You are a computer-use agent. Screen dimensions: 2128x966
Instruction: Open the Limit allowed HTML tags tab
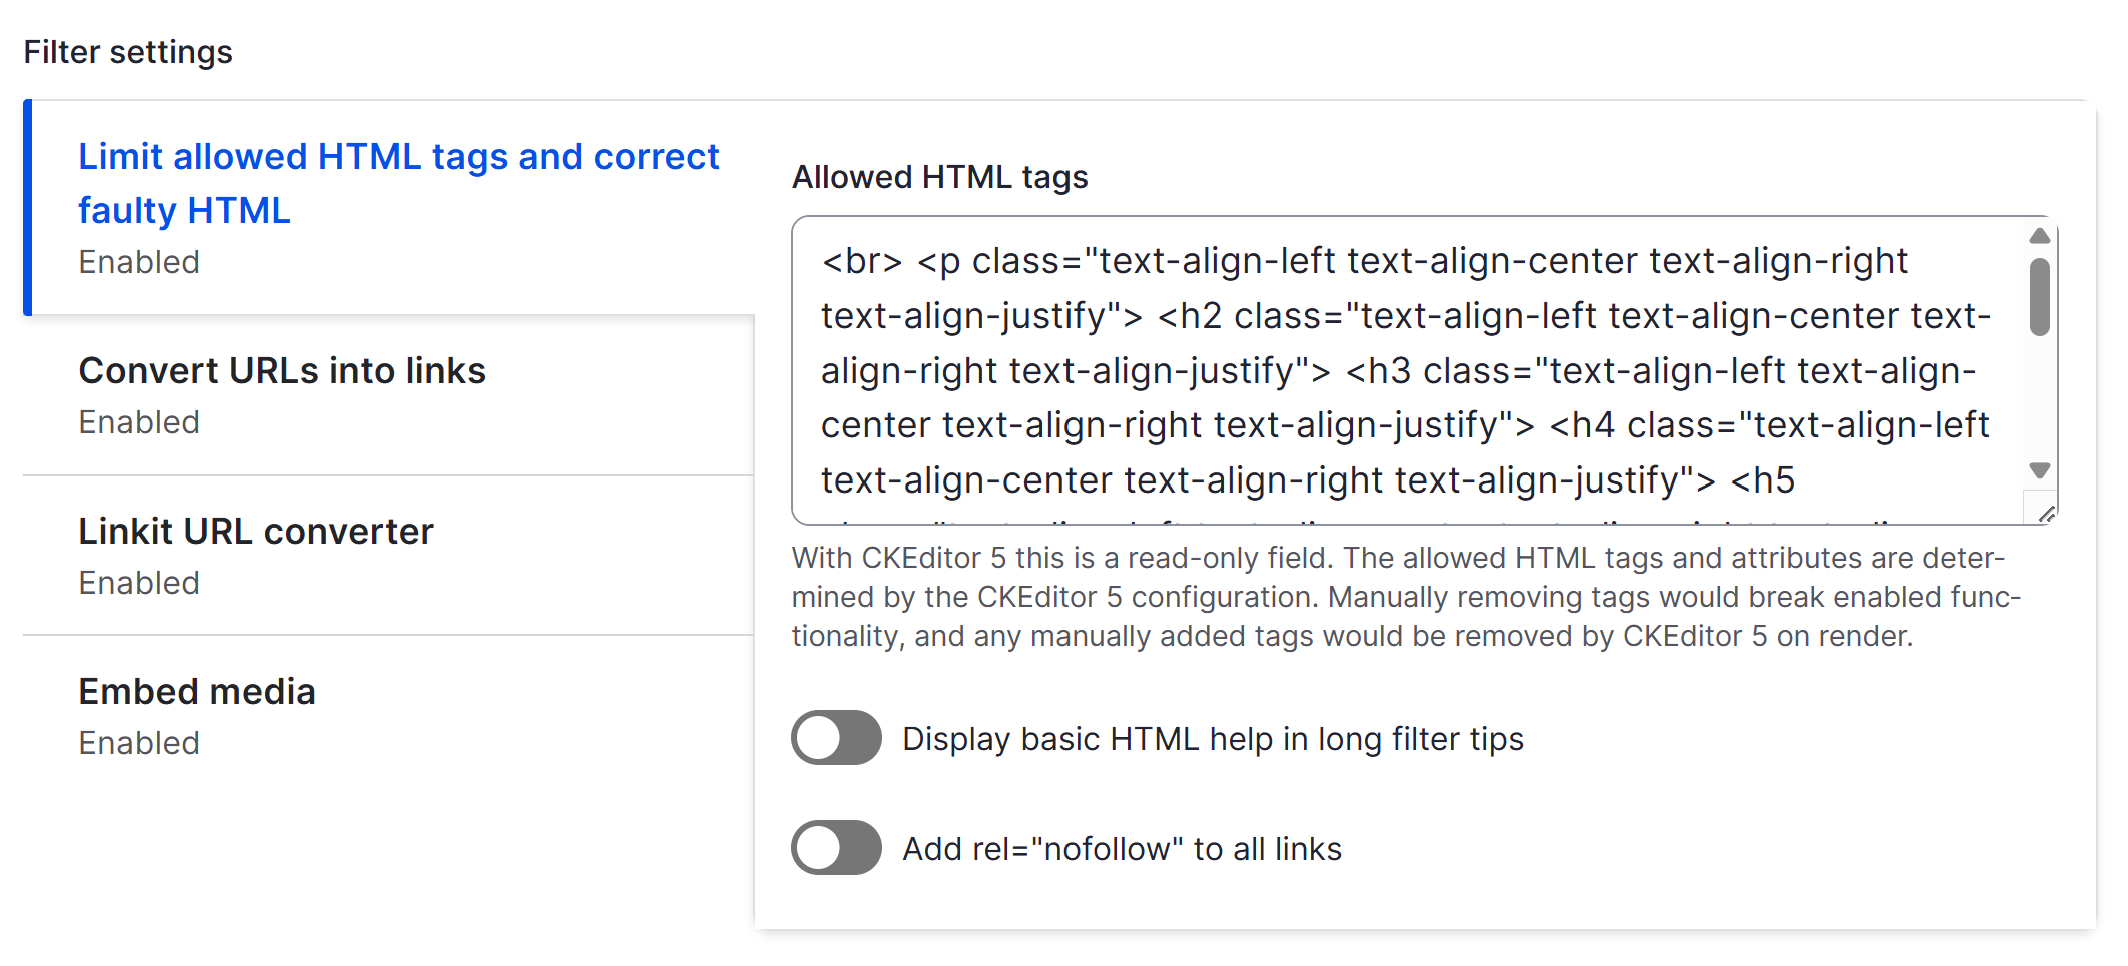pyautogui.click(x=398, y=183)
